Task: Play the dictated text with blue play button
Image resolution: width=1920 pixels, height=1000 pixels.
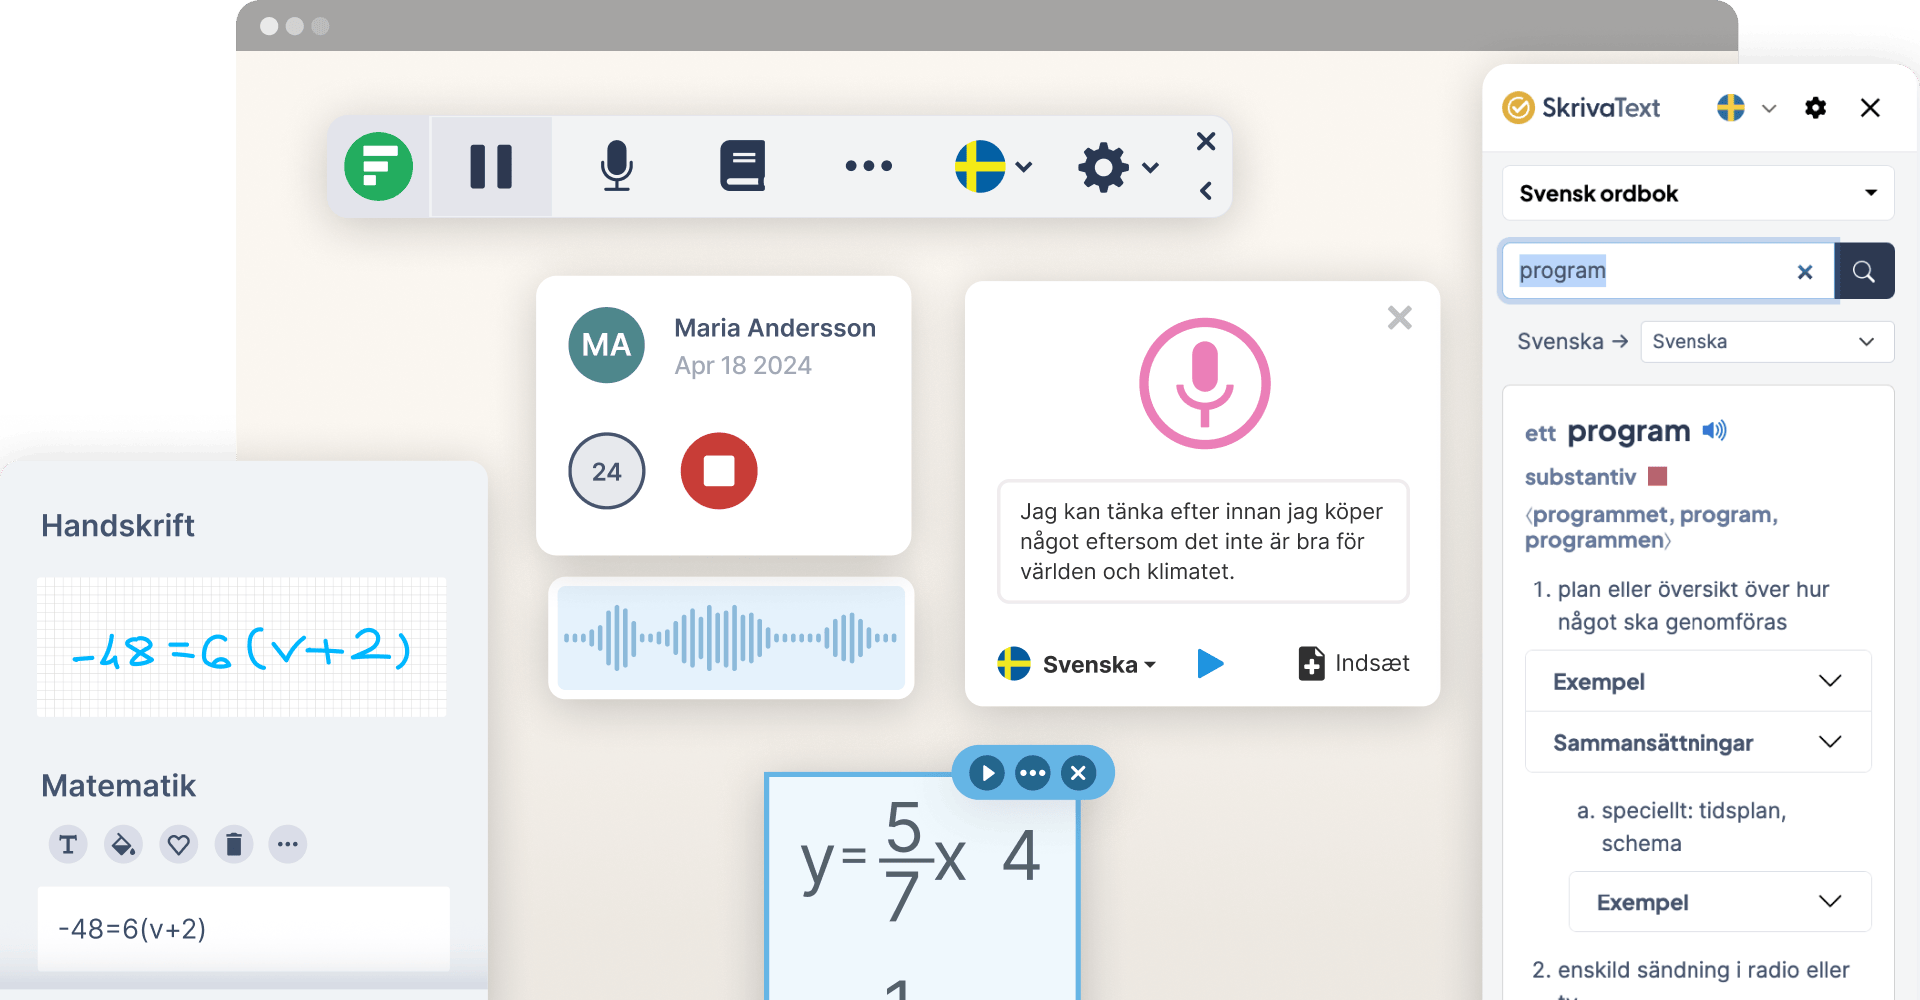Action: 1210,663
